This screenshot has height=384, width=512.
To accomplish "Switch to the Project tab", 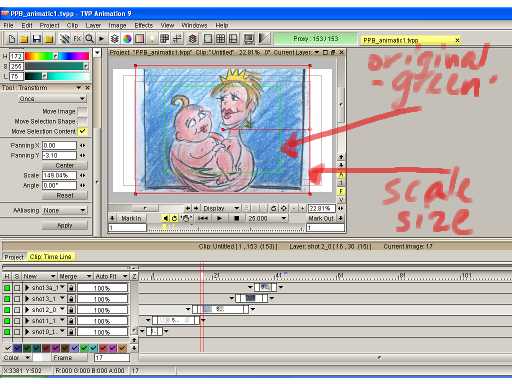I will coord(14,257).
